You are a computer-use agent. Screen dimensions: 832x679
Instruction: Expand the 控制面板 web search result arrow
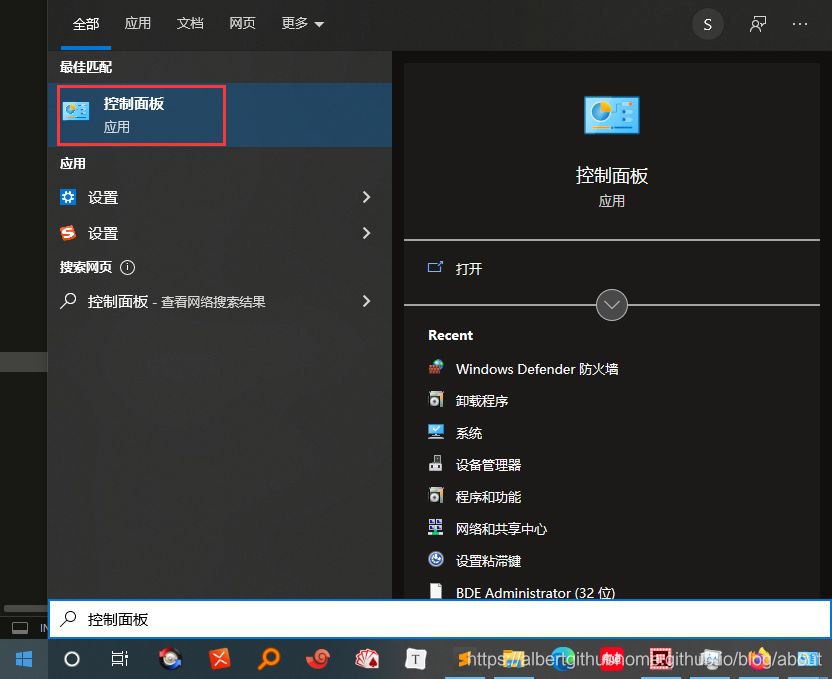pos(366,301)
